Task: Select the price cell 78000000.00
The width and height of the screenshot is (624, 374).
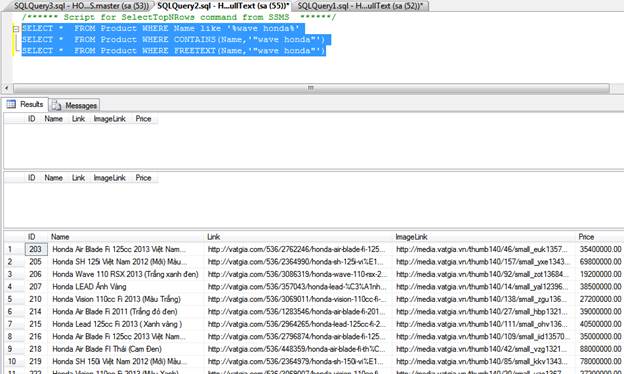Action: click(600, 361)
